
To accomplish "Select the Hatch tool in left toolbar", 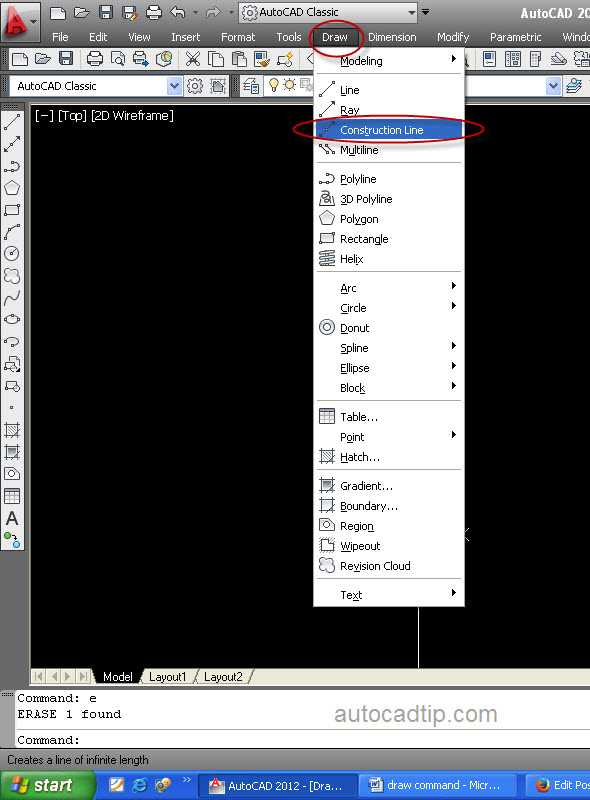I will click(x=12, y=430).
